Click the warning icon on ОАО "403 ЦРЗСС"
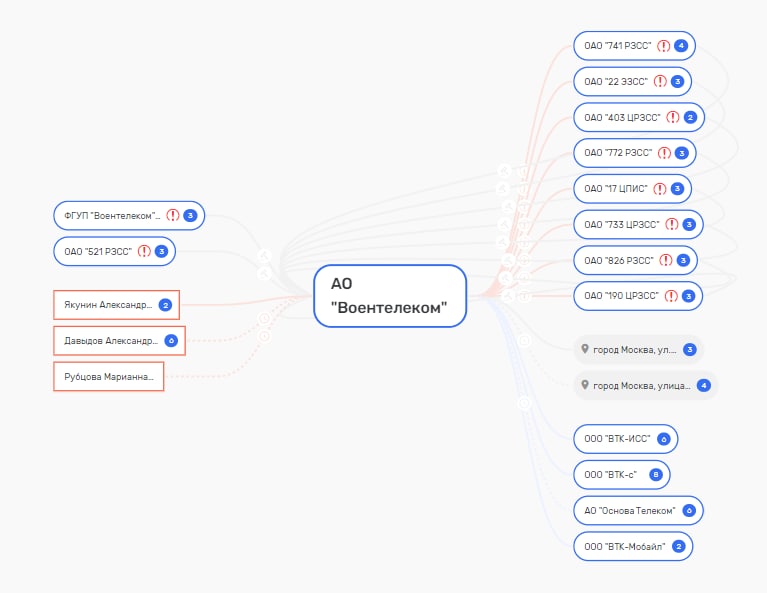 (x=673, y=117)
